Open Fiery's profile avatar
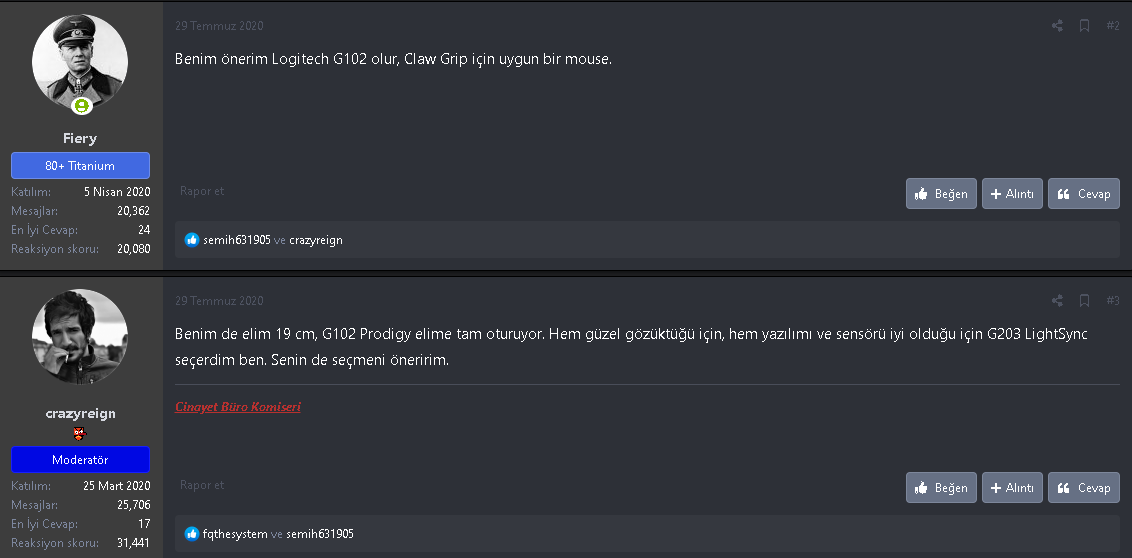This screenshot has width=1132, height=558. point(80,62)
